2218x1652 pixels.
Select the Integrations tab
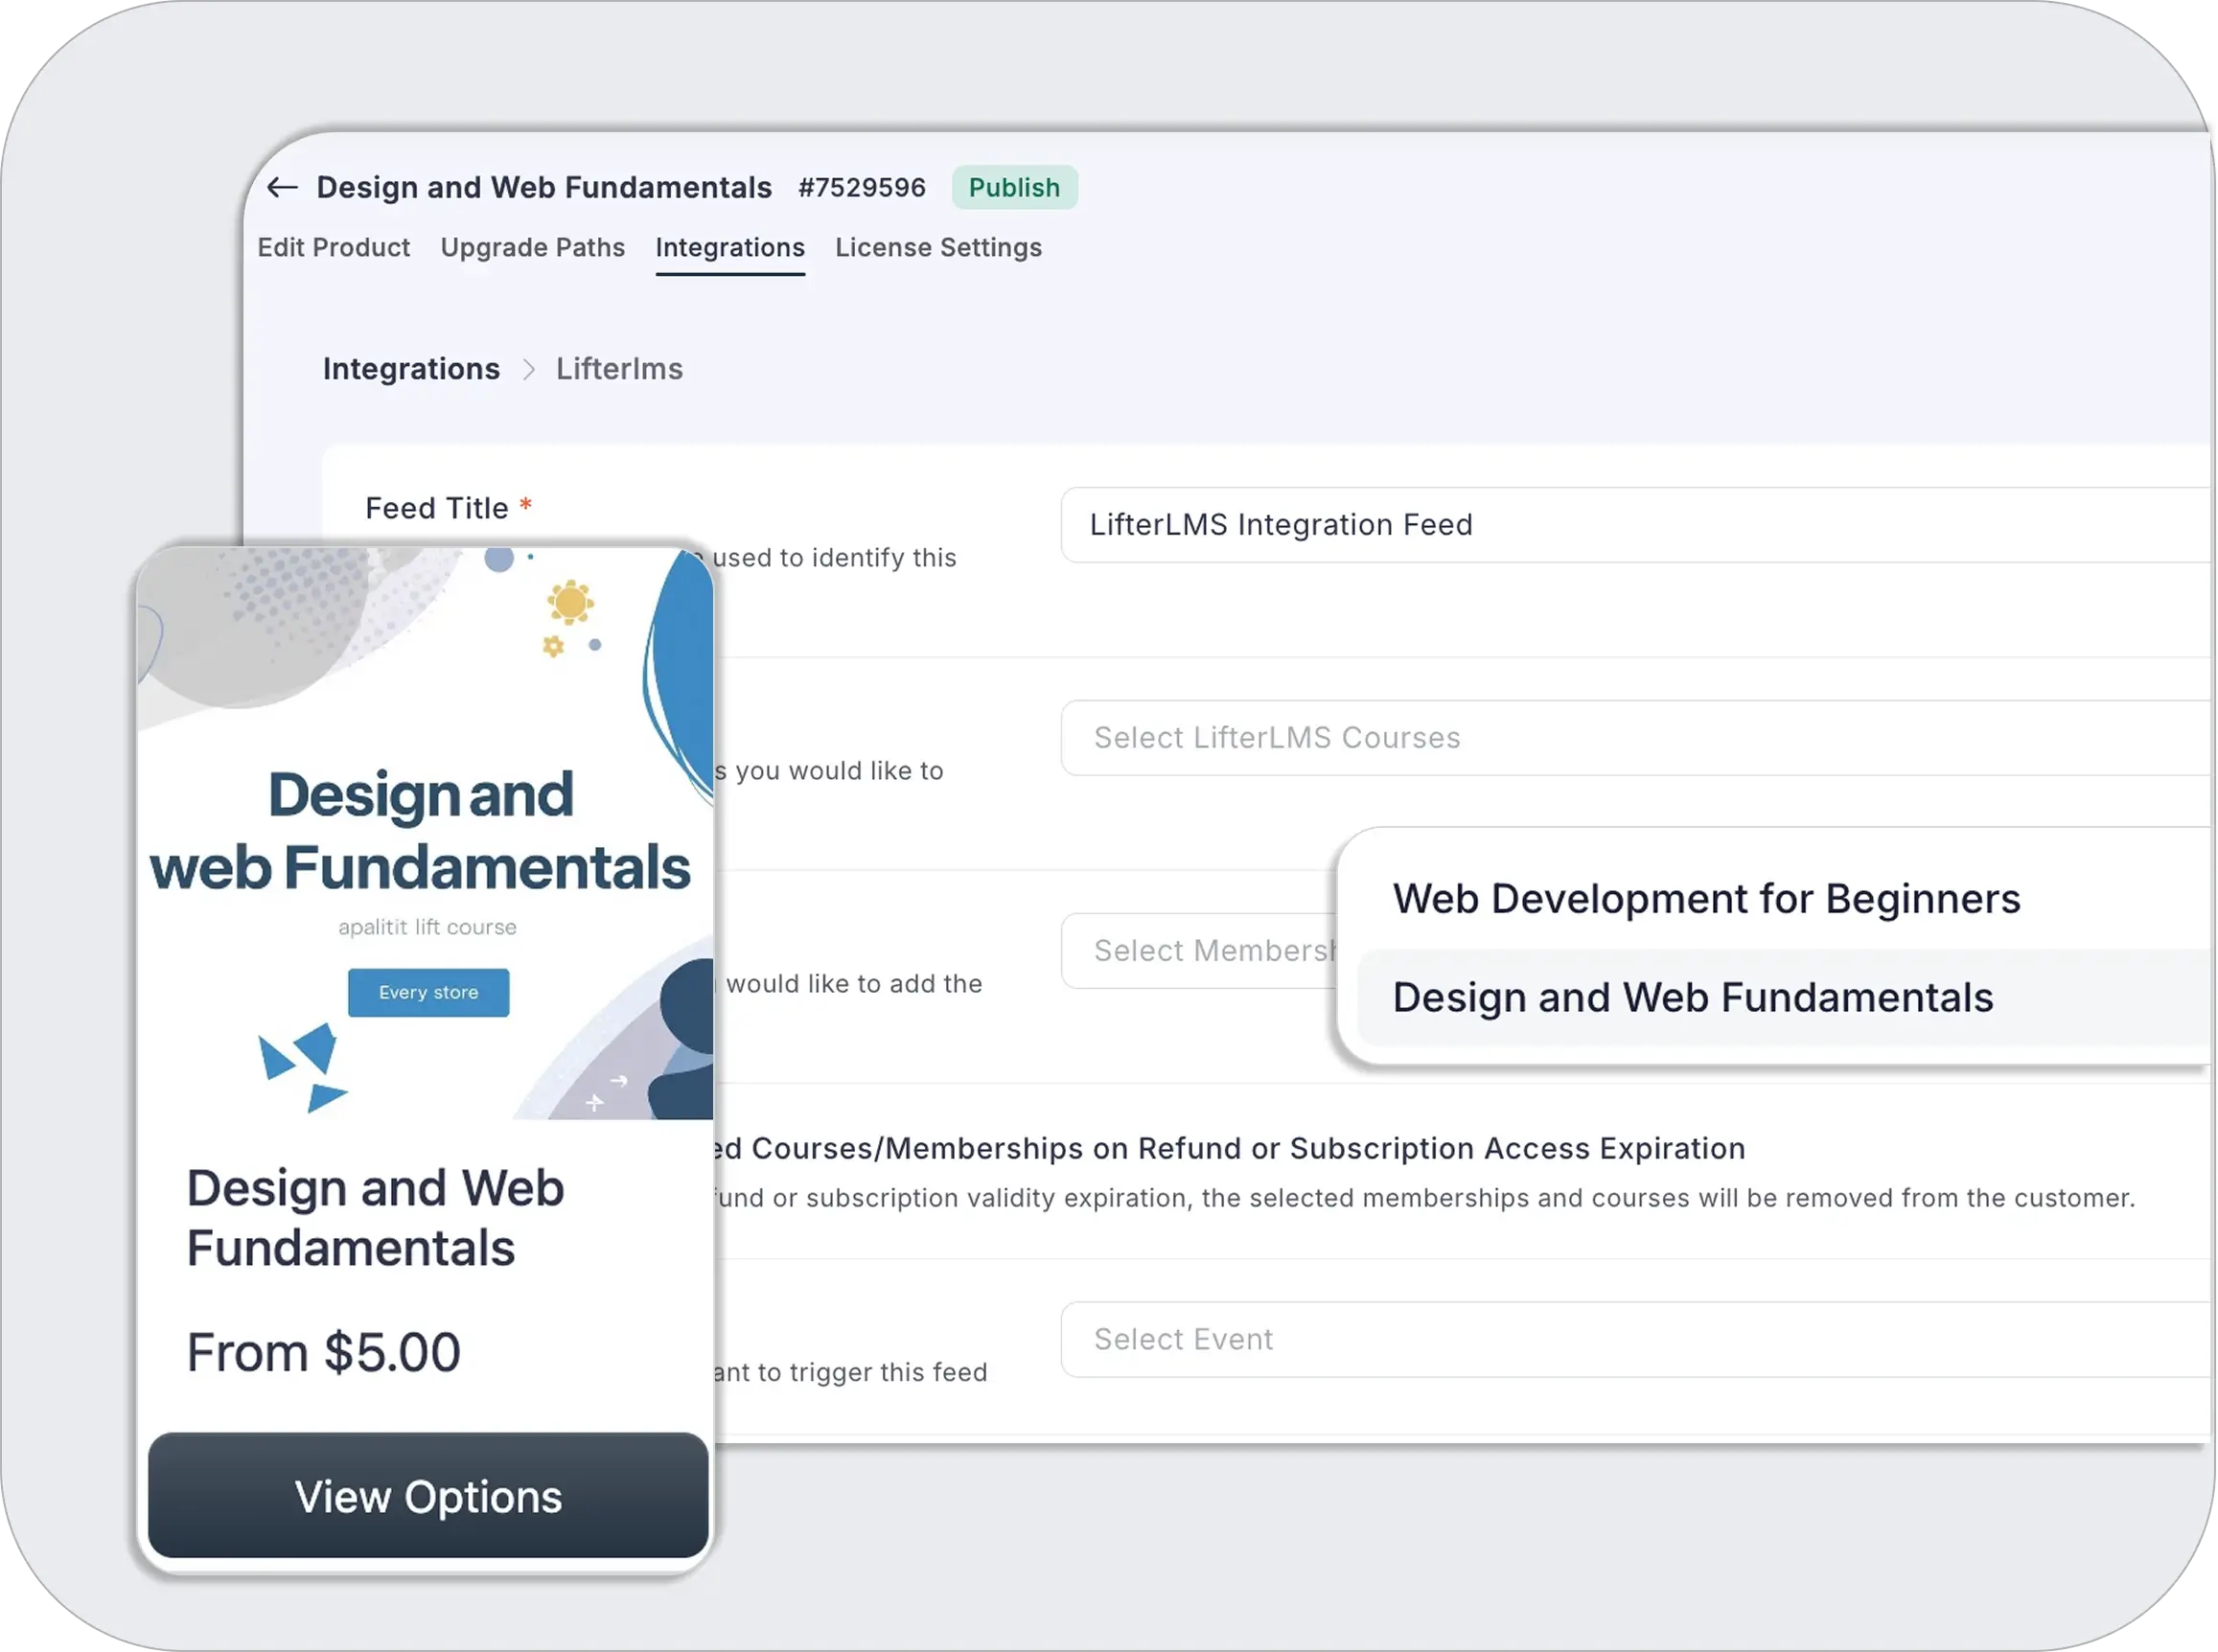[729, 247]
